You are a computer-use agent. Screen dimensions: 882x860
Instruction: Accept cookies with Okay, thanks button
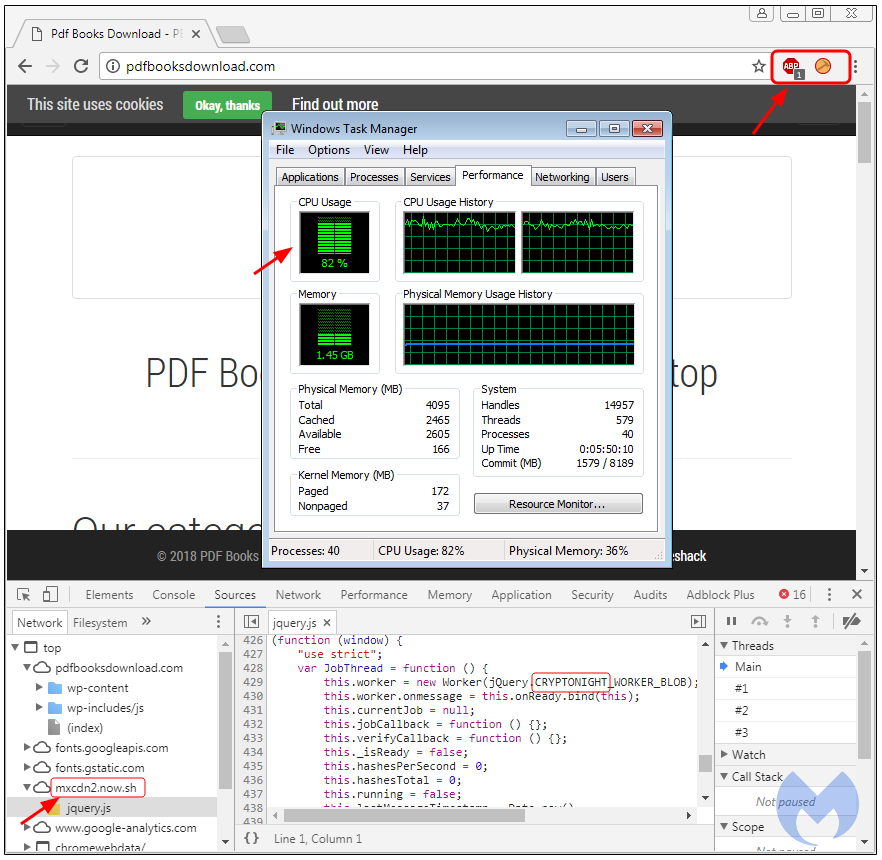point(227,105)
